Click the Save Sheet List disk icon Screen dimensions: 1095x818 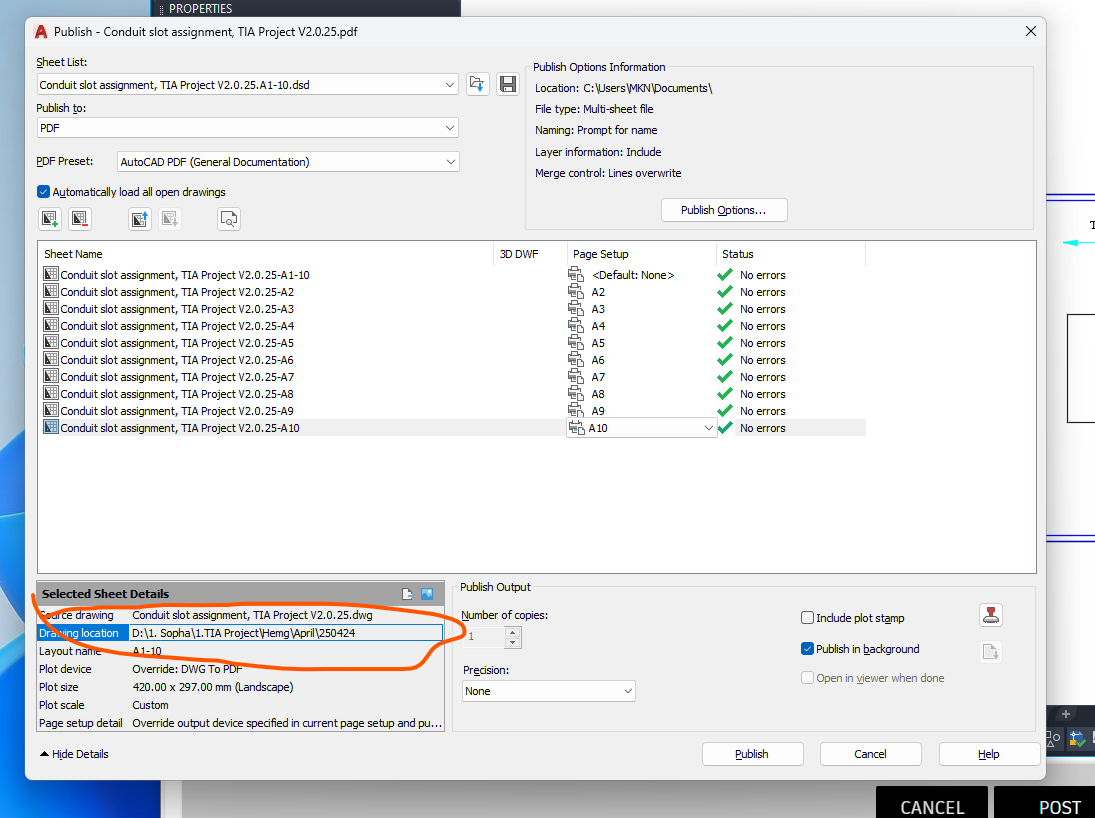coord(508,85)
